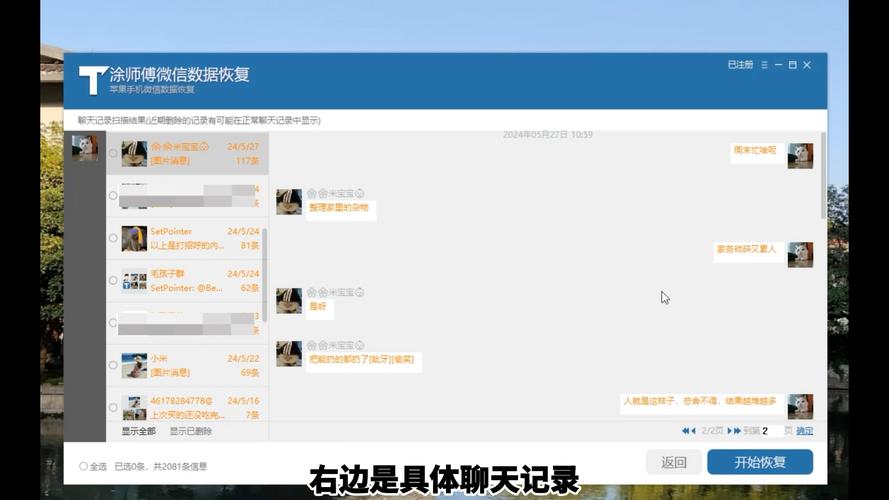This screenshot has width=889, height=500.
Task: Click the 62条 message count
Action: (x=250, y=288)
